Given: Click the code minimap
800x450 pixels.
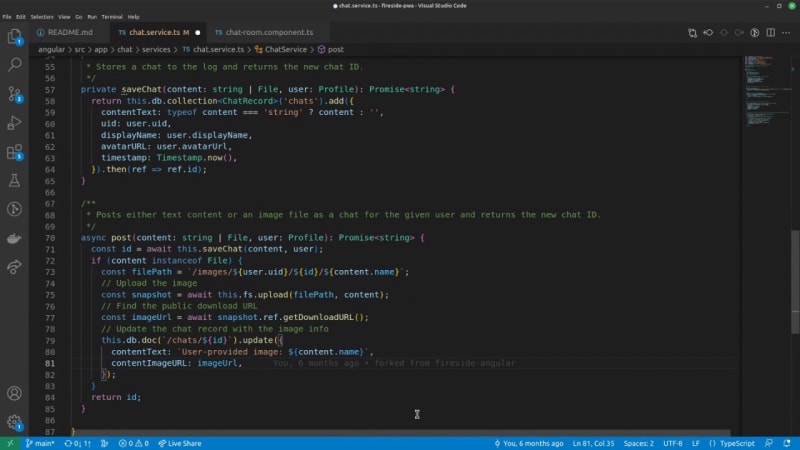Looking at the screenshot, I should click(765, 92).
